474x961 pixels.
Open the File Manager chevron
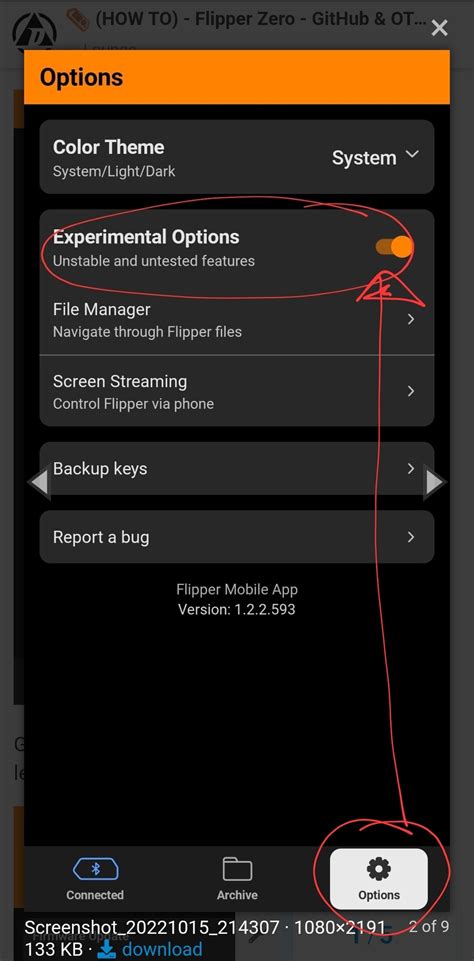click(x=411, y=319)
